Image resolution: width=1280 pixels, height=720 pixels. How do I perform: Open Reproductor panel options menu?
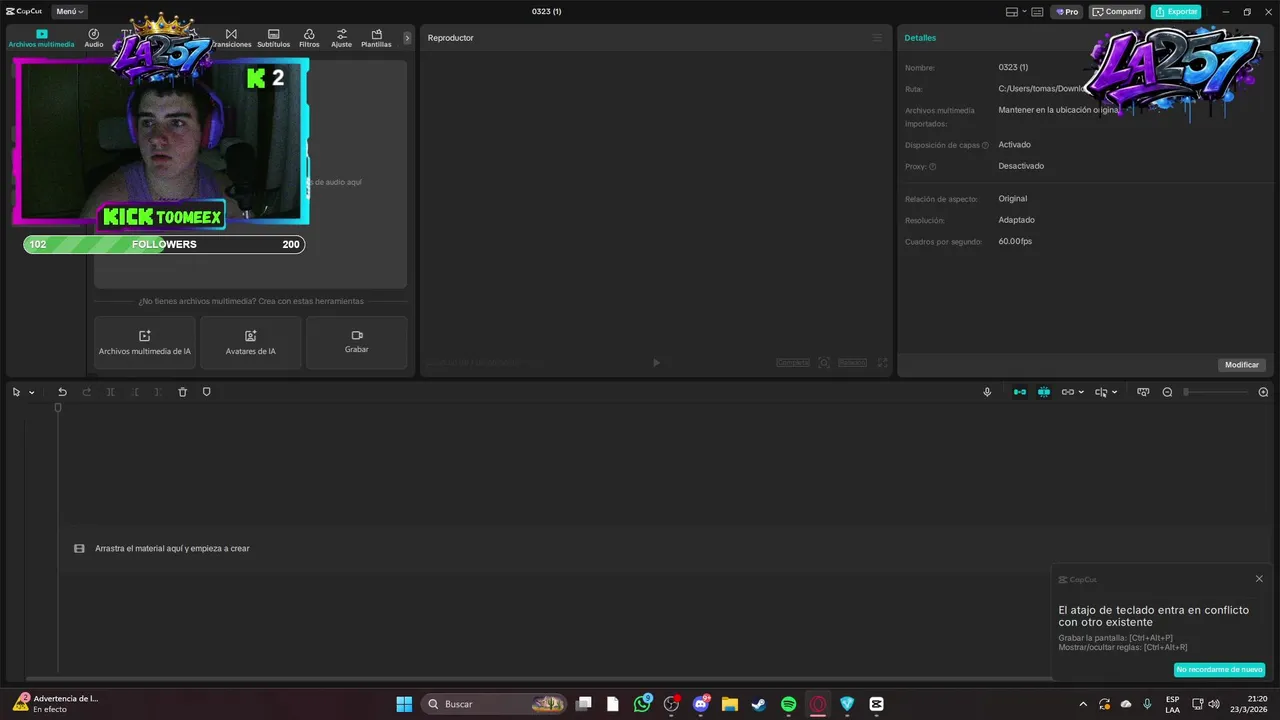pos(877,38)
